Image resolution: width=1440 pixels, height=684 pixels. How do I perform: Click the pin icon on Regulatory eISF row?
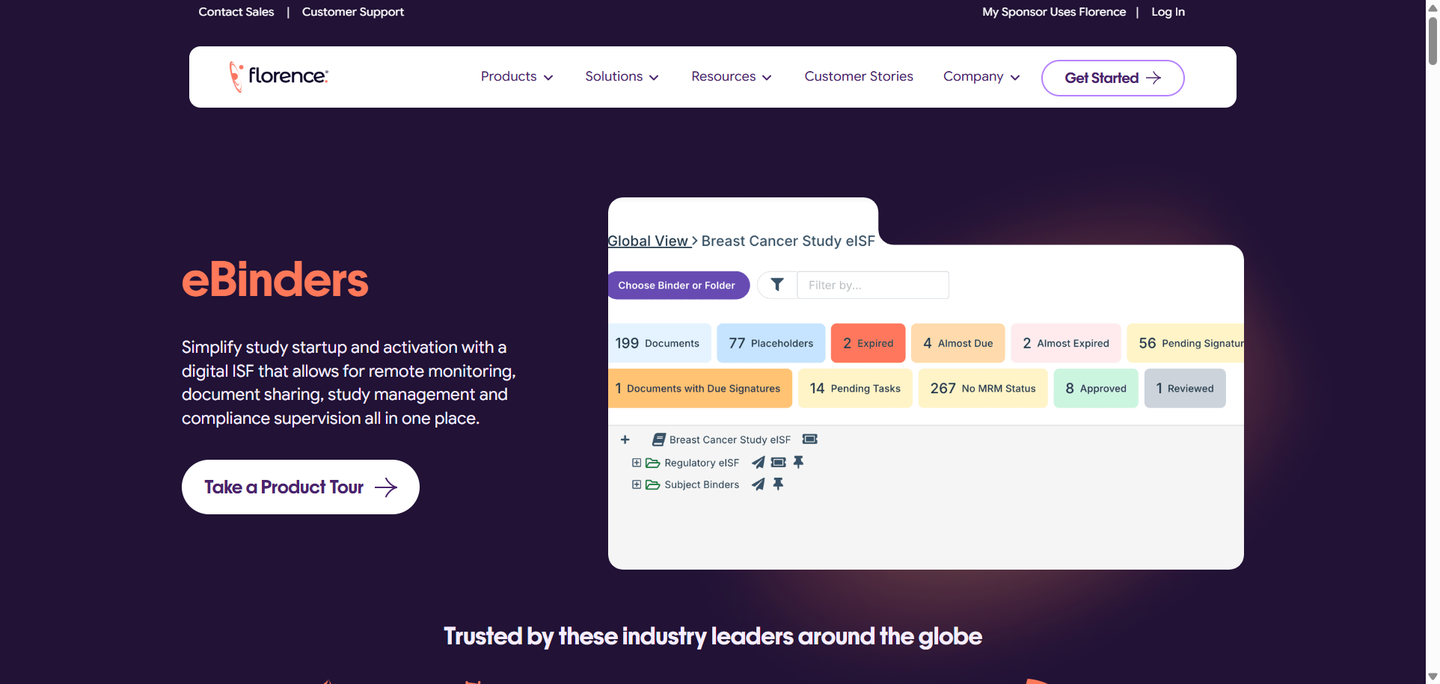[798, 462]
